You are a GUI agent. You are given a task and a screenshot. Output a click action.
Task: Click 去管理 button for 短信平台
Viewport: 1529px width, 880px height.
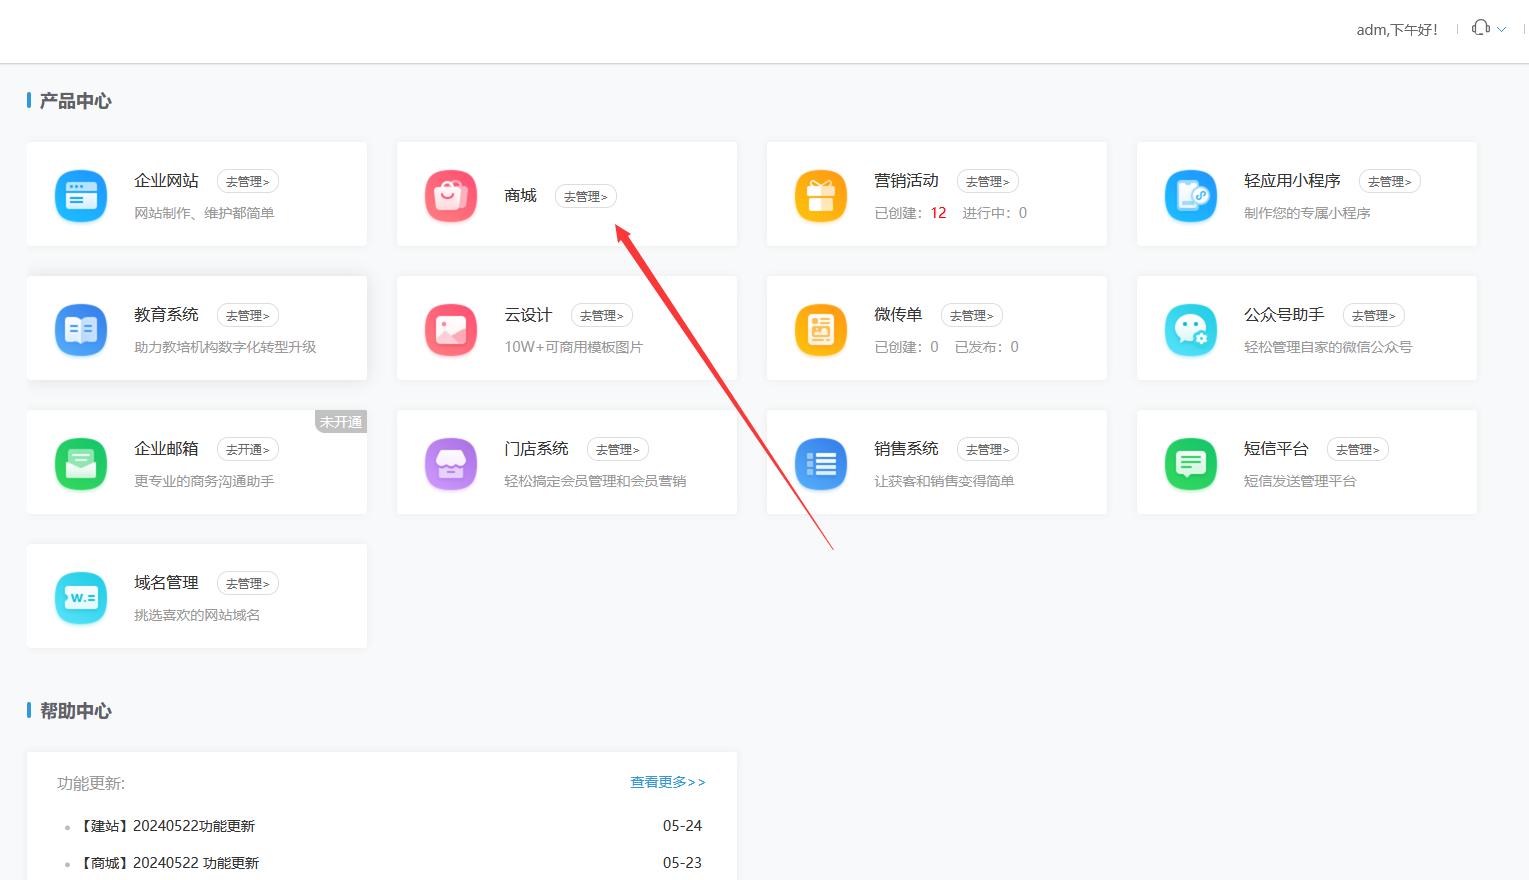pyautogui.click(x=1358, y=449)
